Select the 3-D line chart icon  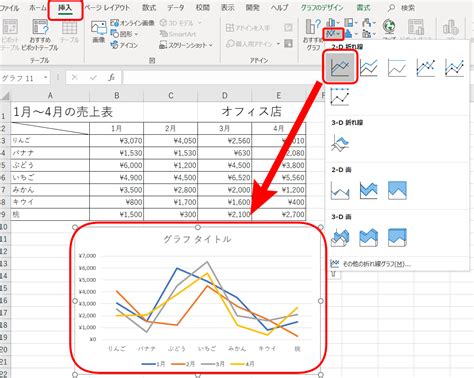pos(340,143)
